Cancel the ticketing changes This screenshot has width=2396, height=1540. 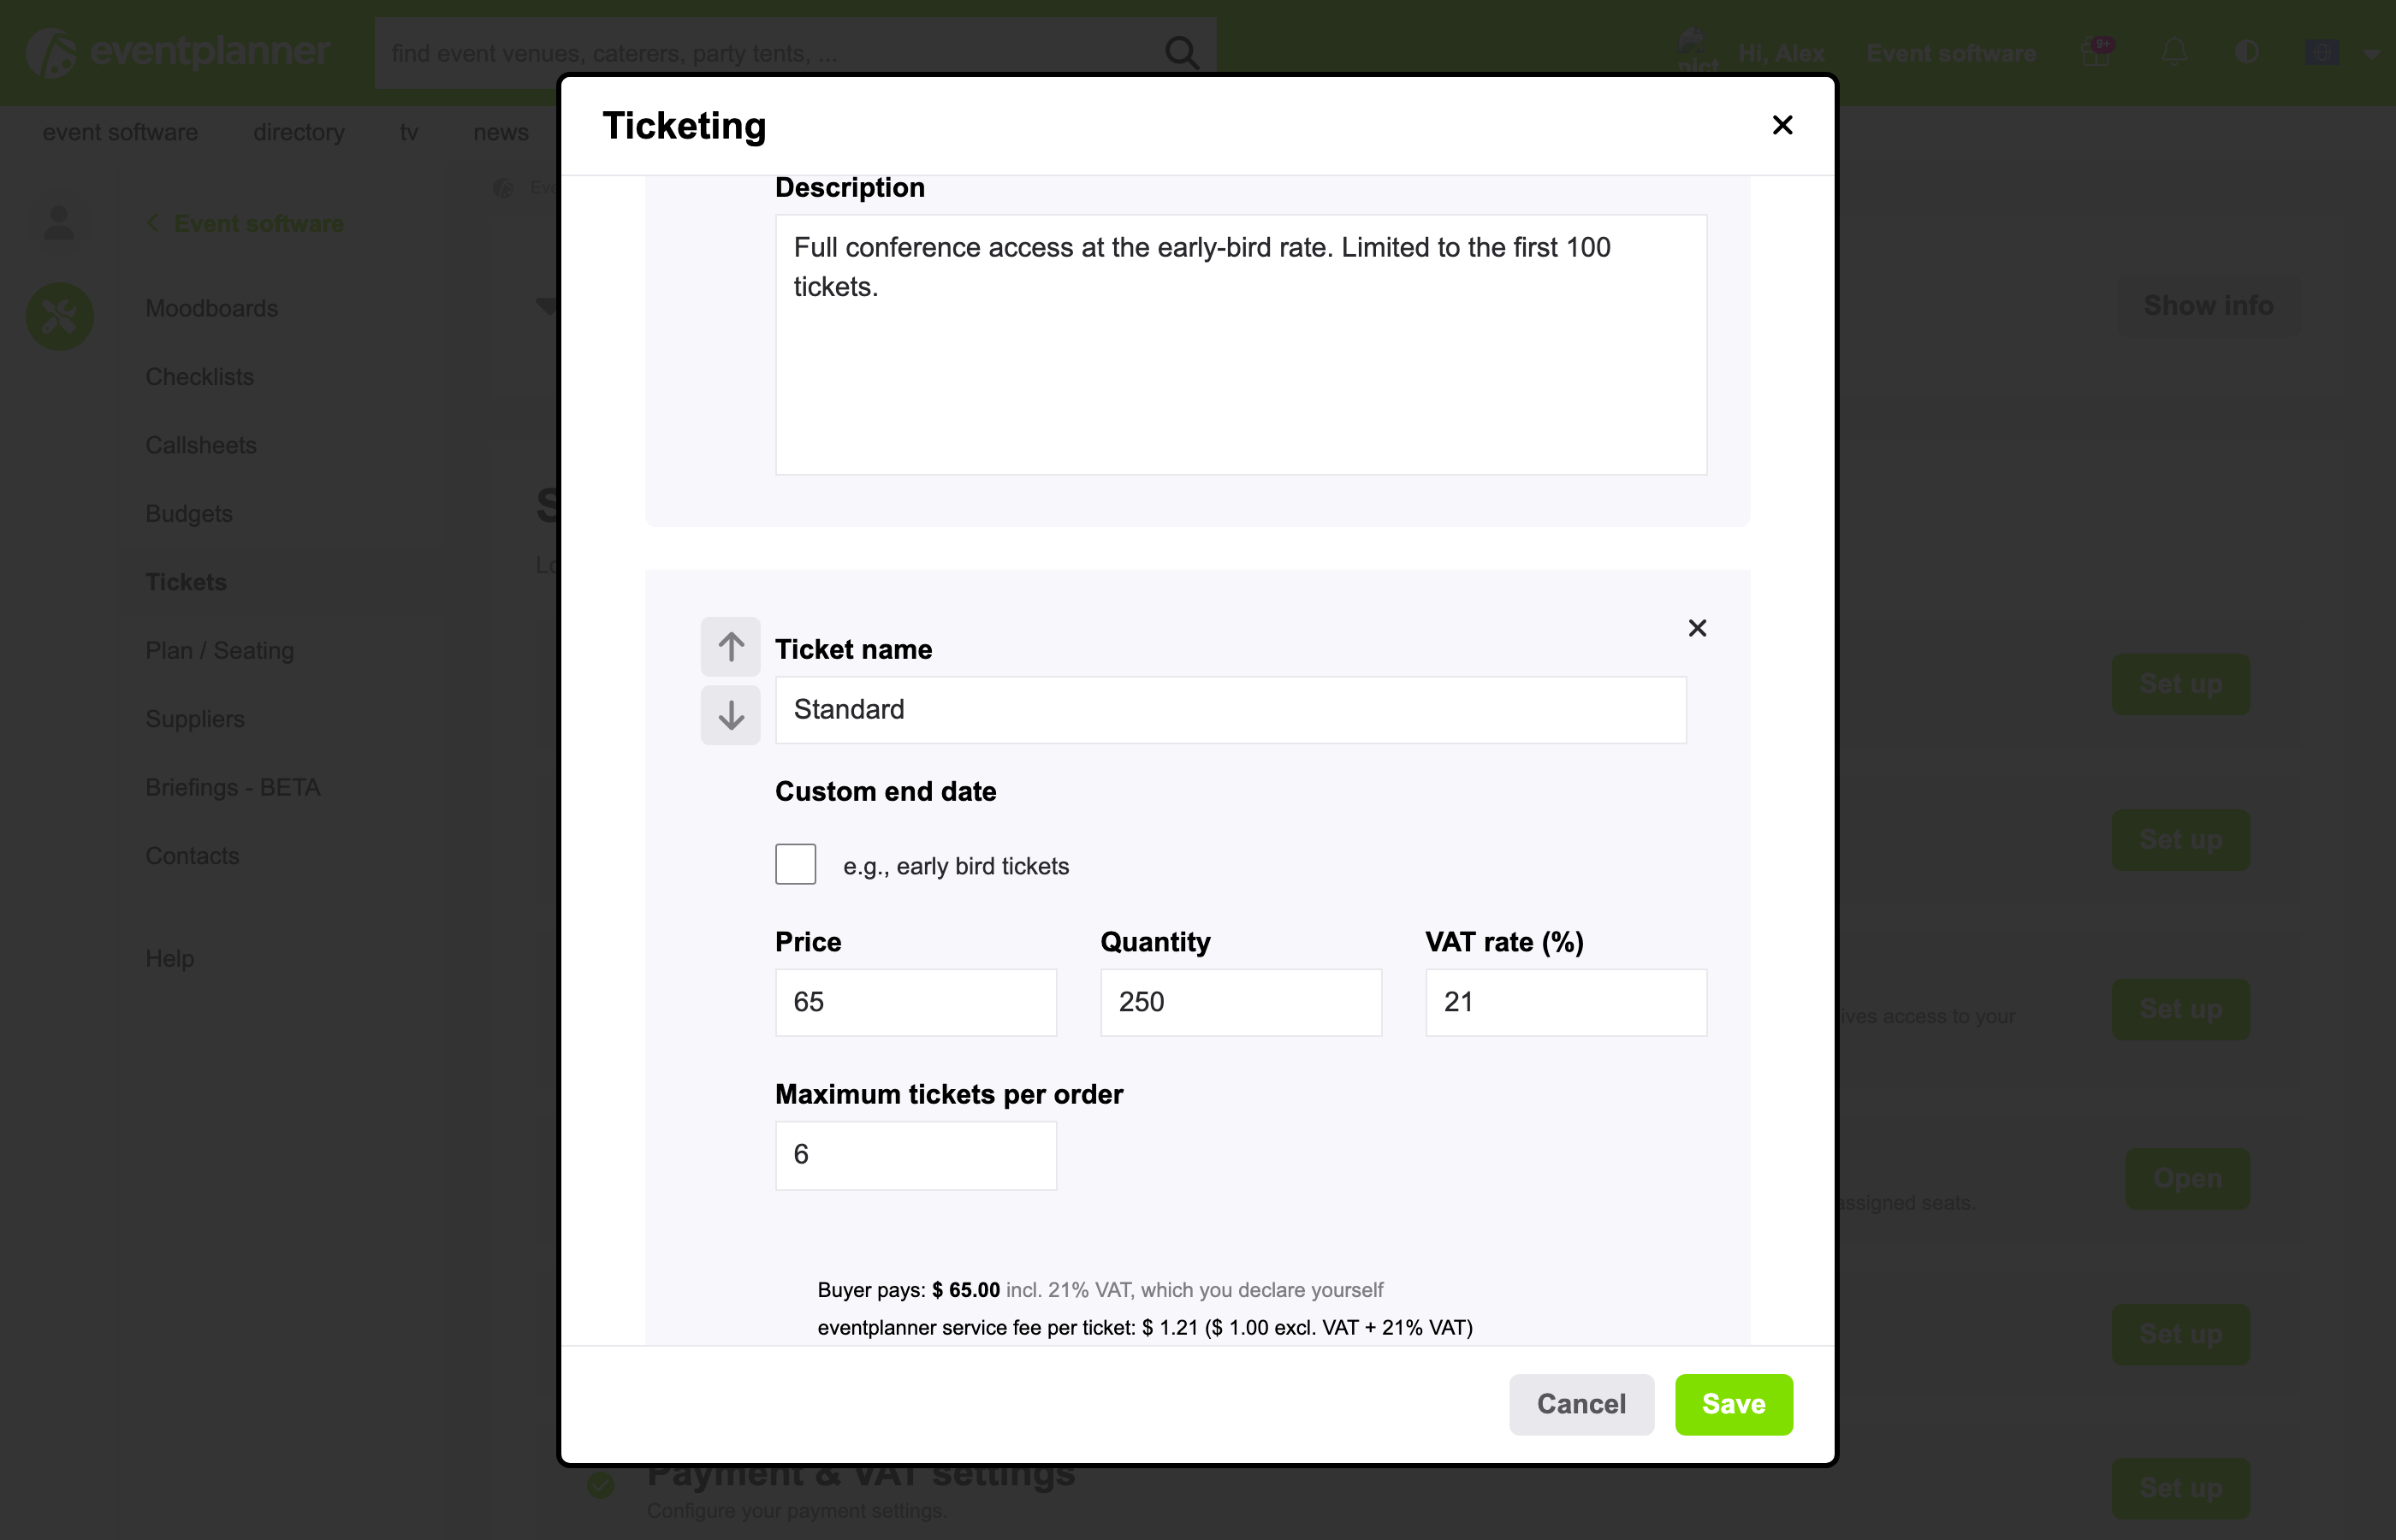[x=1581, y=1404]
